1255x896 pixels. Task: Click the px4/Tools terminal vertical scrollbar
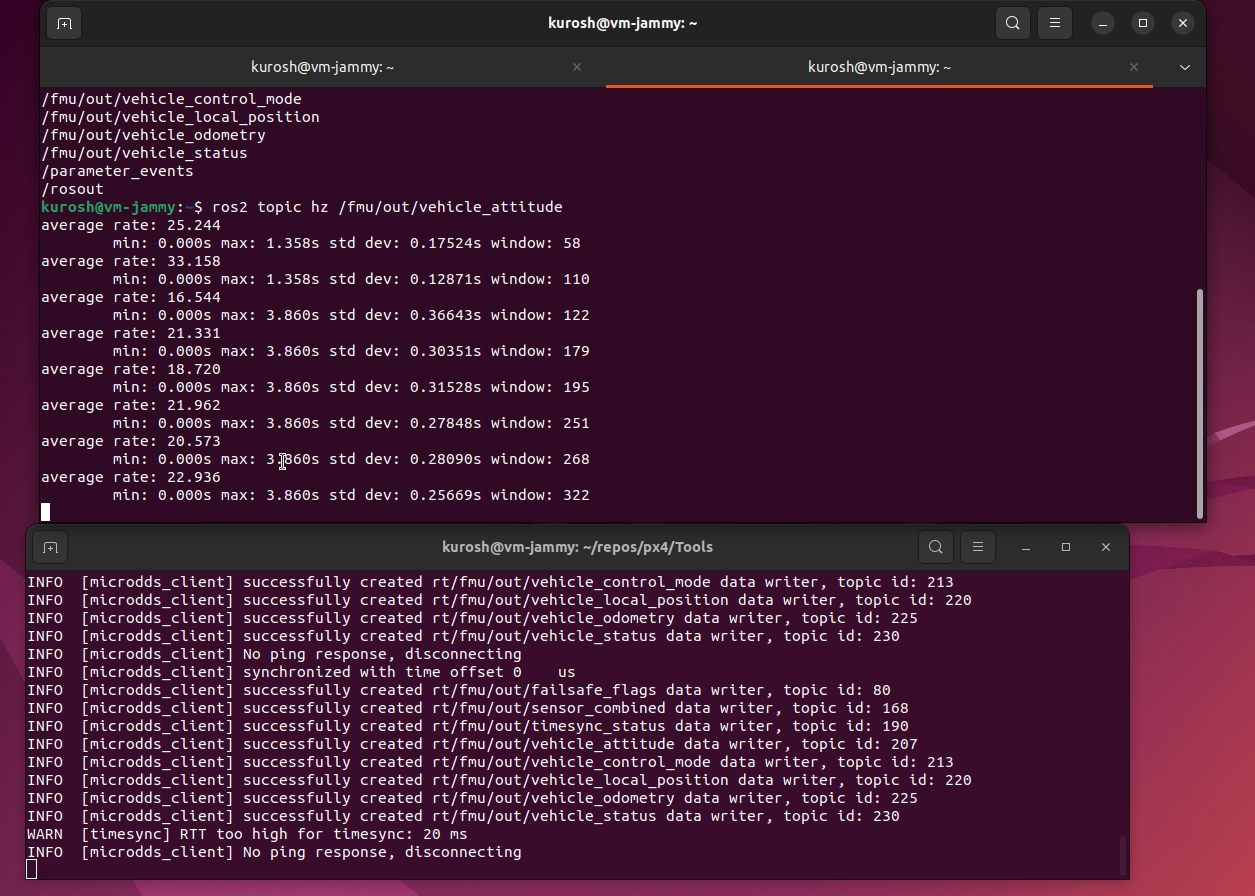1123,854
